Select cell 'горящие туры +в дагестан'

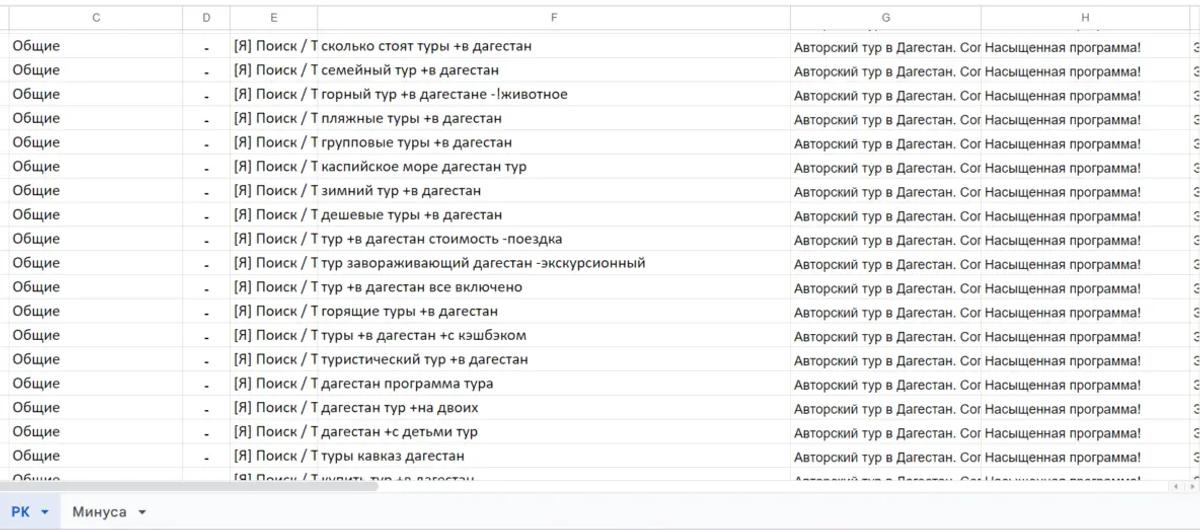(x=554, y=311)
